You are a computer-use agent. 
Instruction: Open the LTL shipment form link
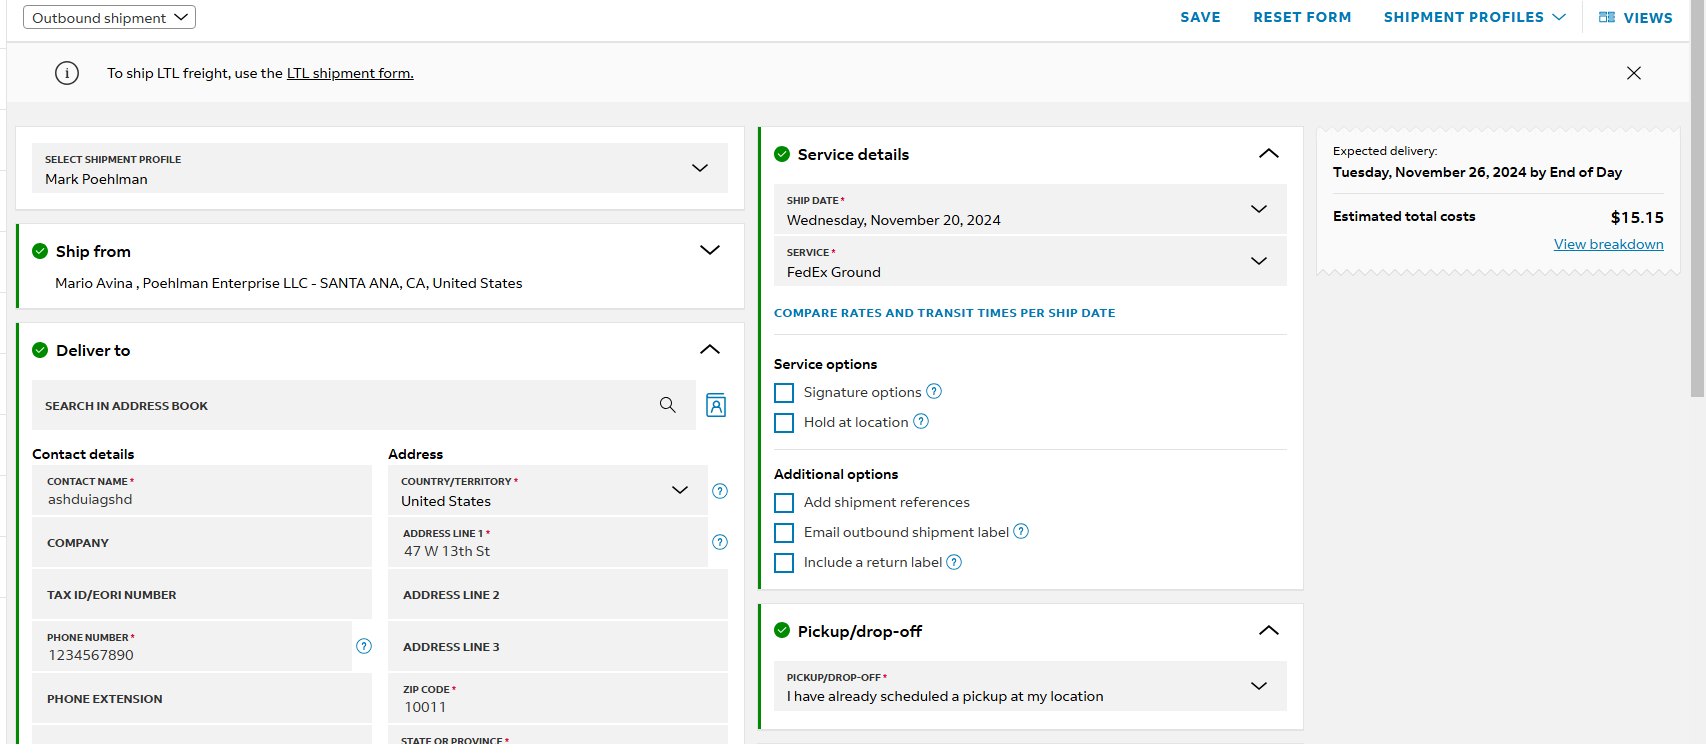(350, 73)
